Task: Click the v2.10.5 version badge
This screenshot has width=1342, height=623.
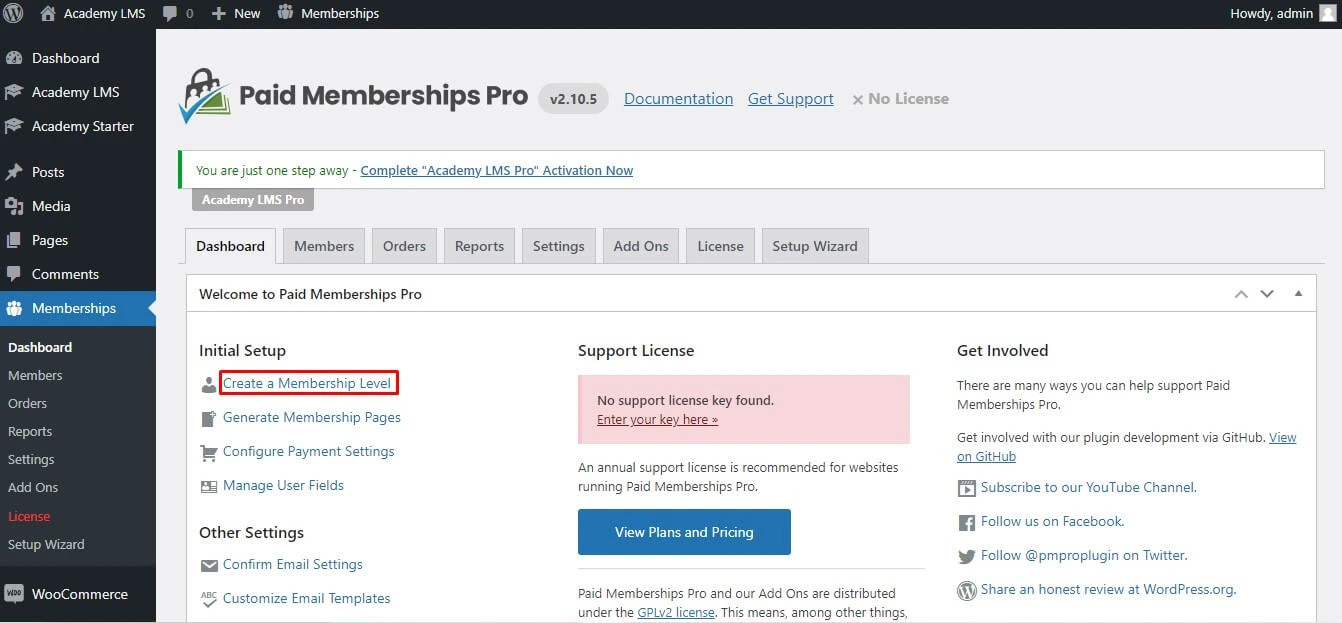Action: (x=573, y=99)
